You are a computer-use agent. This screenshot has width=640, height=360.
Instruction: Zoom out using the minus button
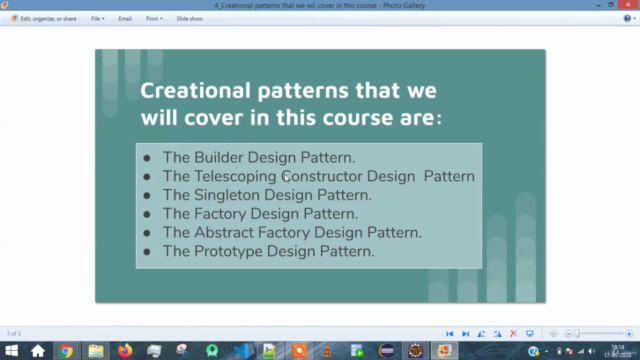pos(568,334)
